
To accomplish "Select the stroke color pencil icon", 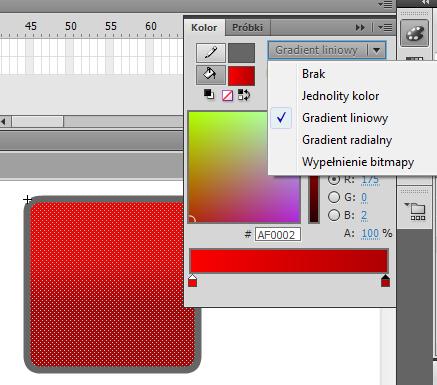I will 211,53.
